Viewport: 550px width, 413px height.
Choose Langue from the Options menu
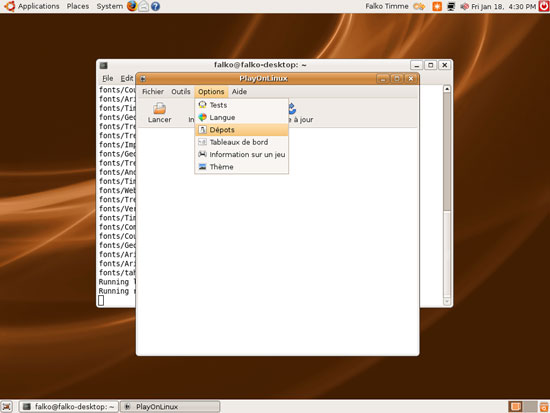(242, 117)
